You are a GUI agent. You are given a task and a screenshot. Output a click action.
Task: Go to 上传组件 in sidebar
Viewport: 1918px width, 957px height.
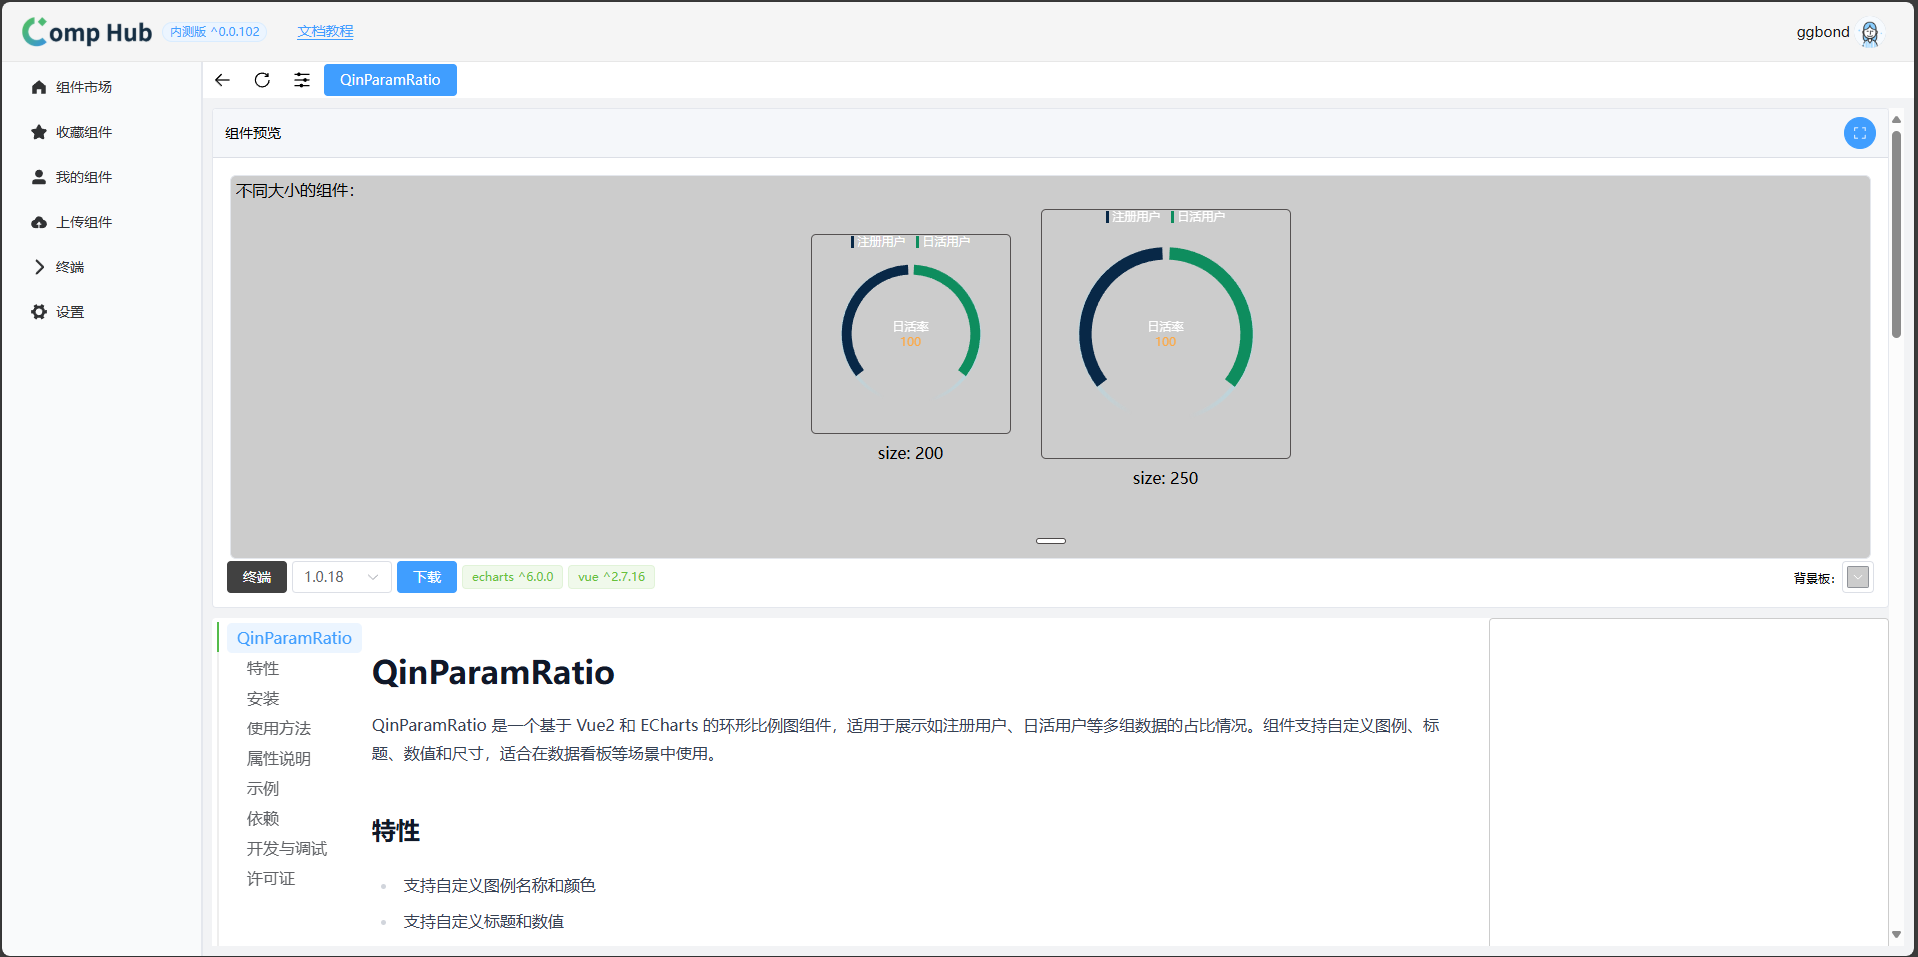click(x=84, y=223)
